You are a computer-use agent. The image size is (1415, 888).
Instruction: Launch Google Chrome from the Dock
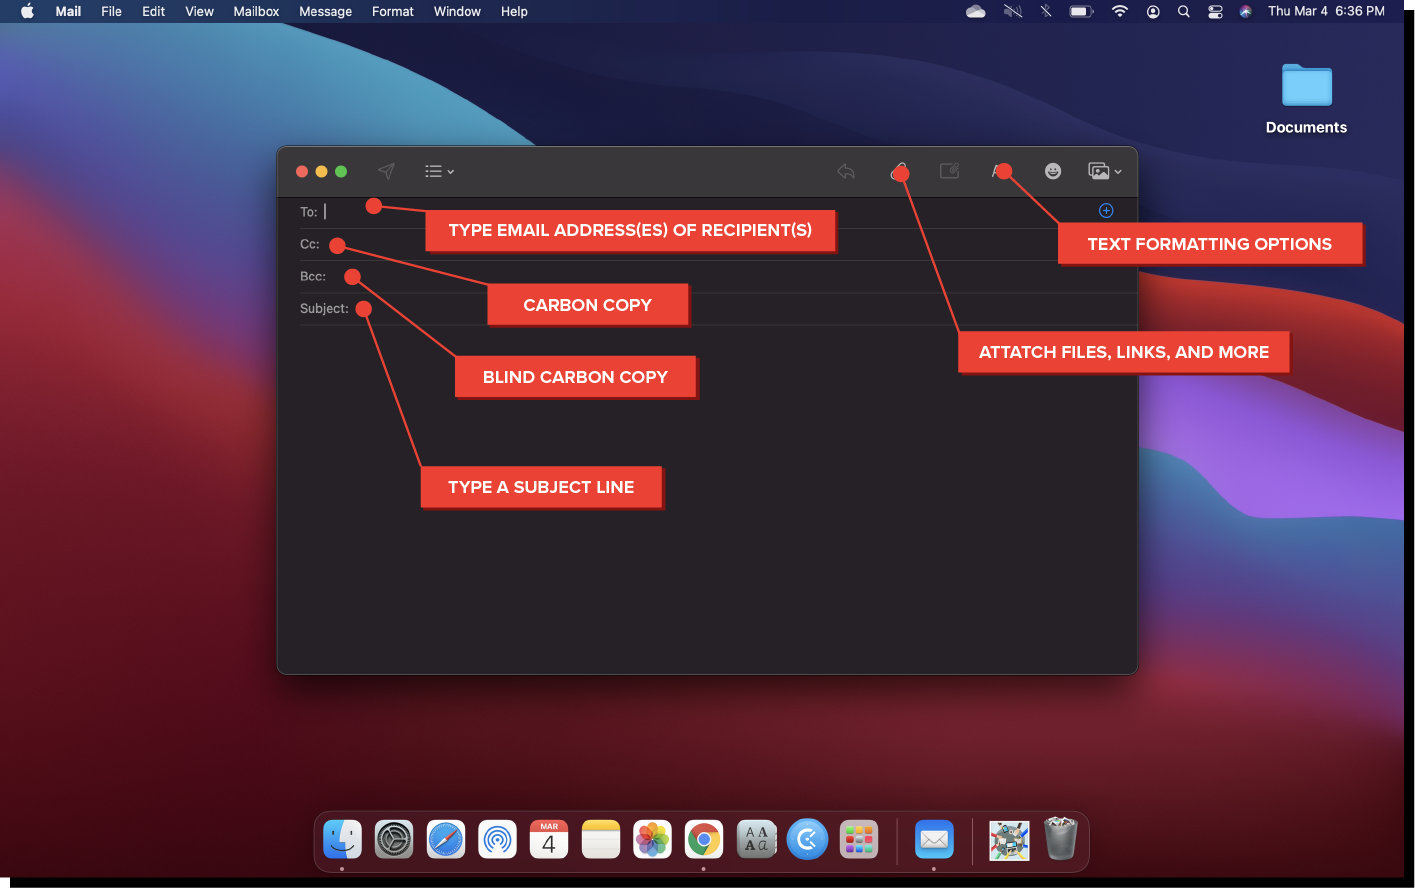[704, 840]
